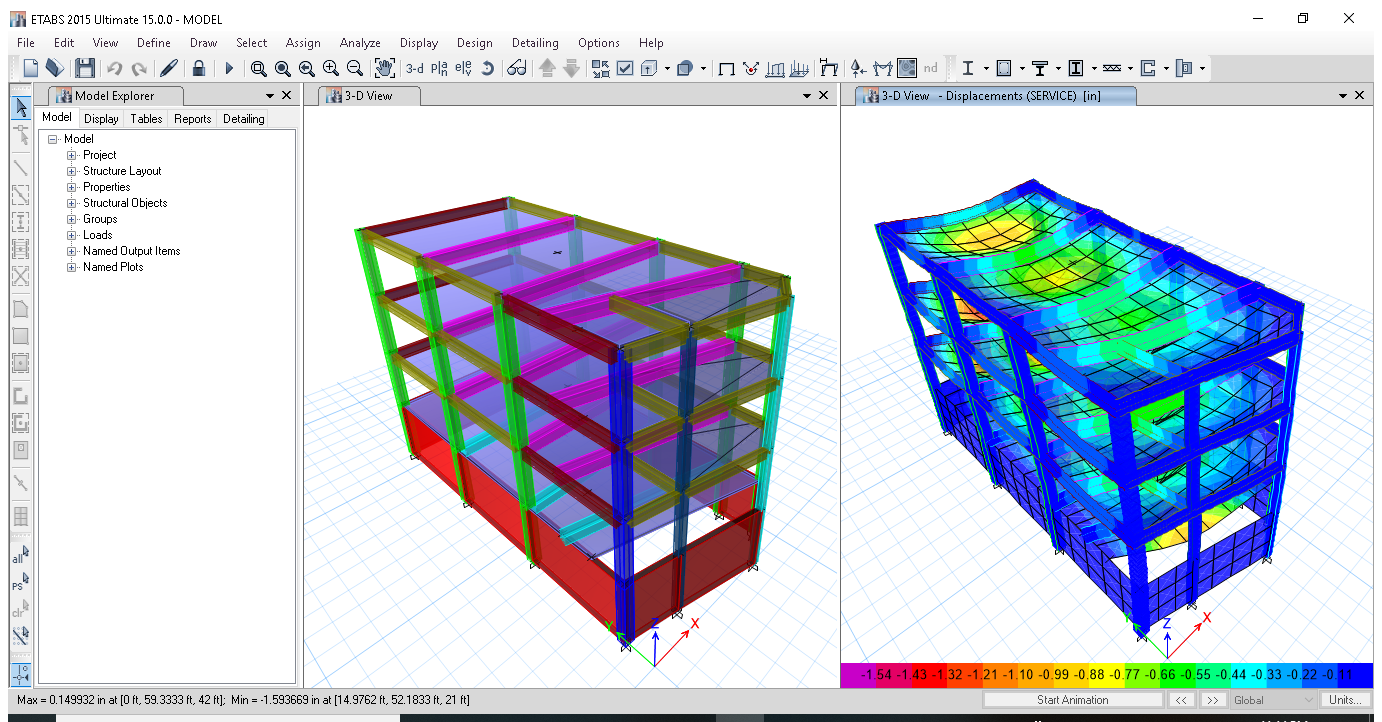This screenshot has height=722, width=1382.
Task: Click the 'PS' previous selection tool
Action: click(20, 582)
